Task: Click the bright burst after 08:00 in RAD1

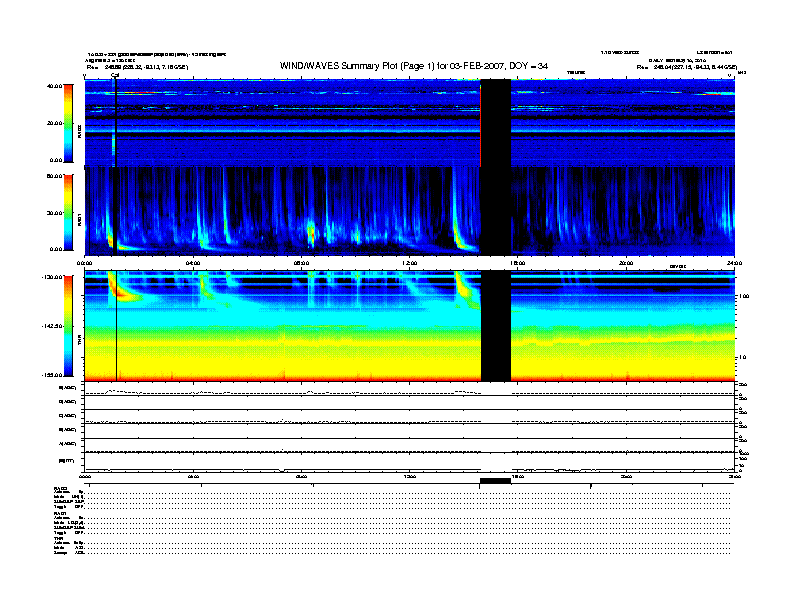Action: click(x=311, y=235)
